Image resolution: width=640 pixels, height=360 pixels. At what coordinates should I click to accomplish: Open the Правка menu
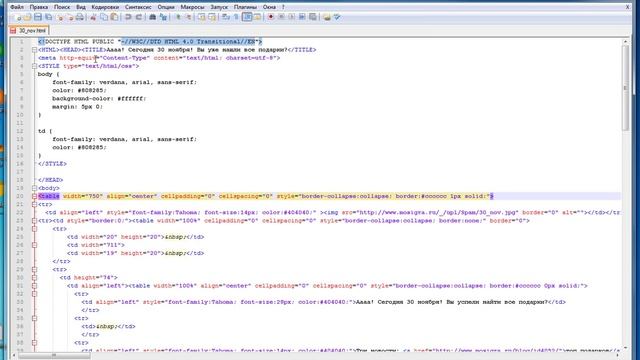pos(39,7)
